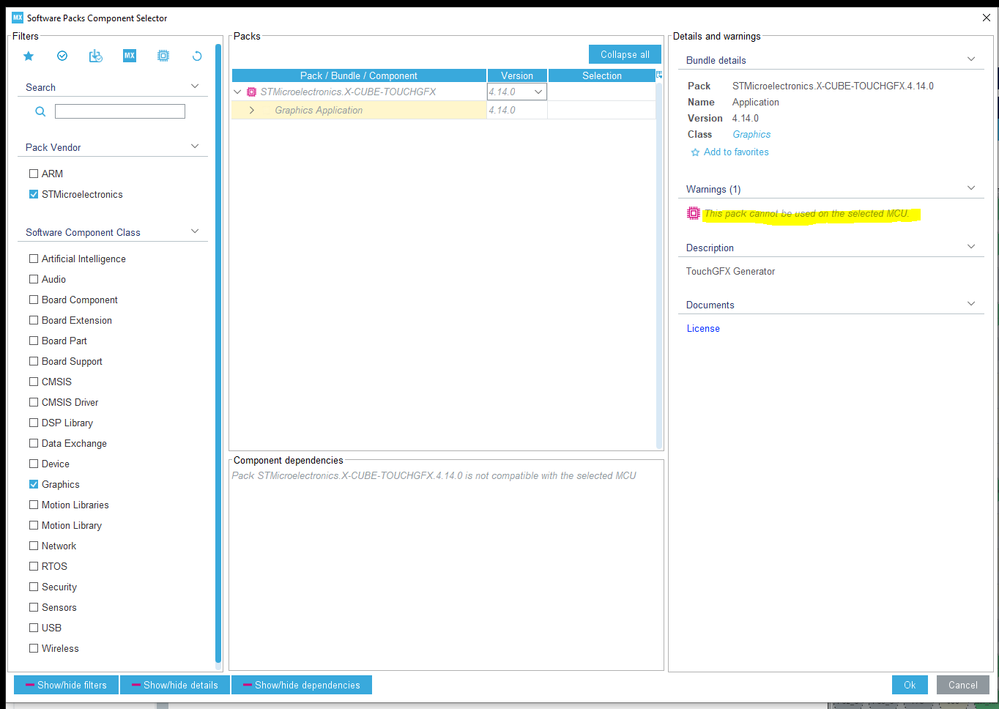Click the Pack / Bundle / Component column header
The image size is (999, 709).
click(x=359, y=75)
